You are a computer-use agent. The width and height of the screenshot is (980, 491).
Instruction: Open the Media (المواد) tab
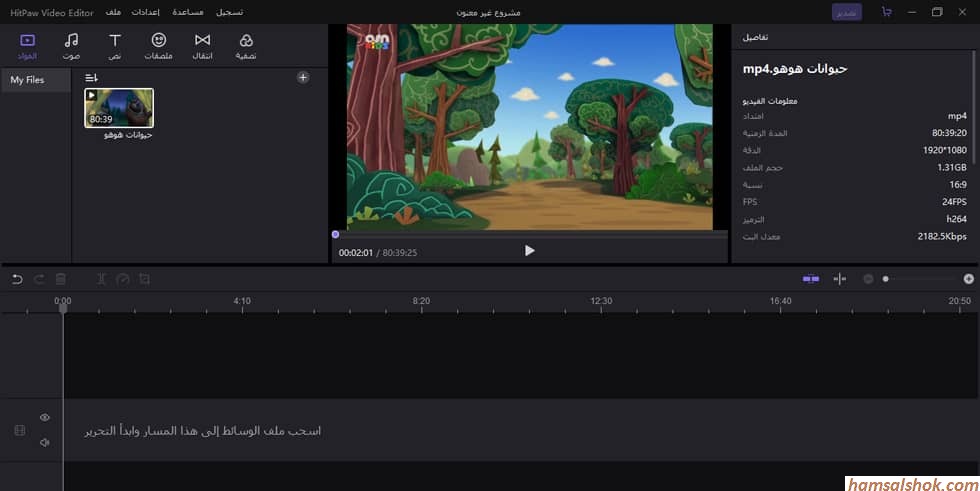click(x=28, y=46)
